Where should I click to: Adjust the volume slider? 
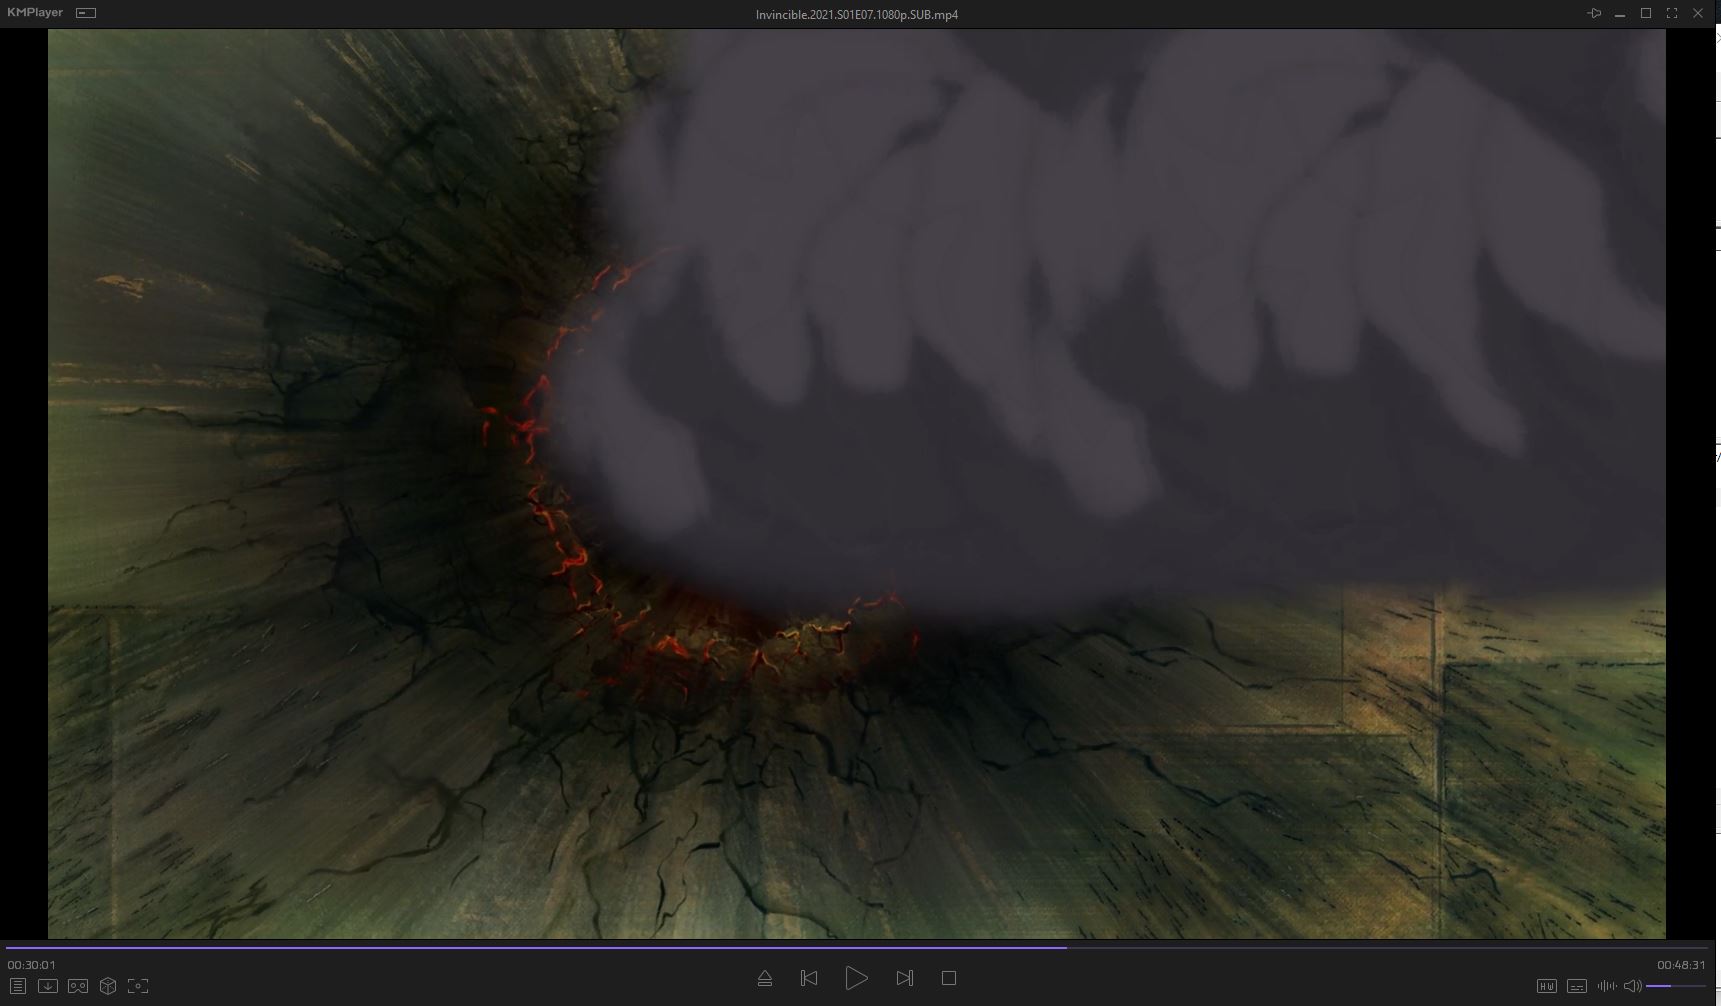click(1675, 986)
